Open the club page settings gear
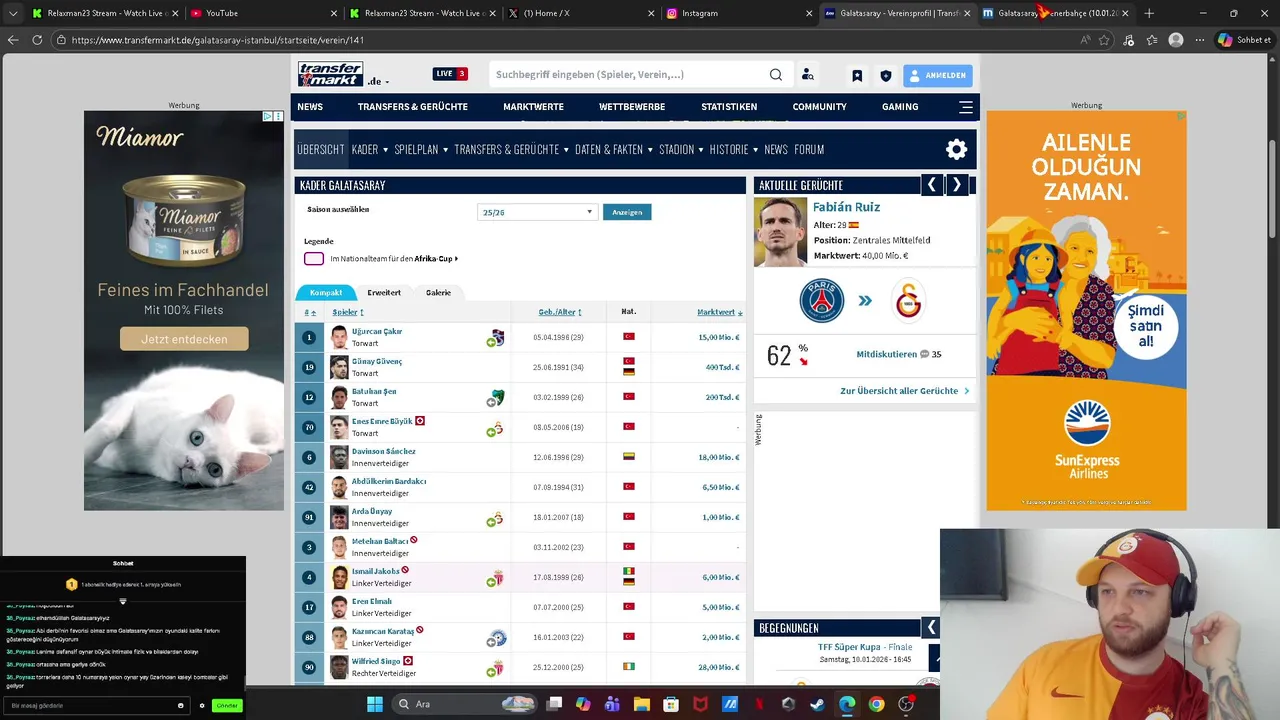 click(956, 149)
